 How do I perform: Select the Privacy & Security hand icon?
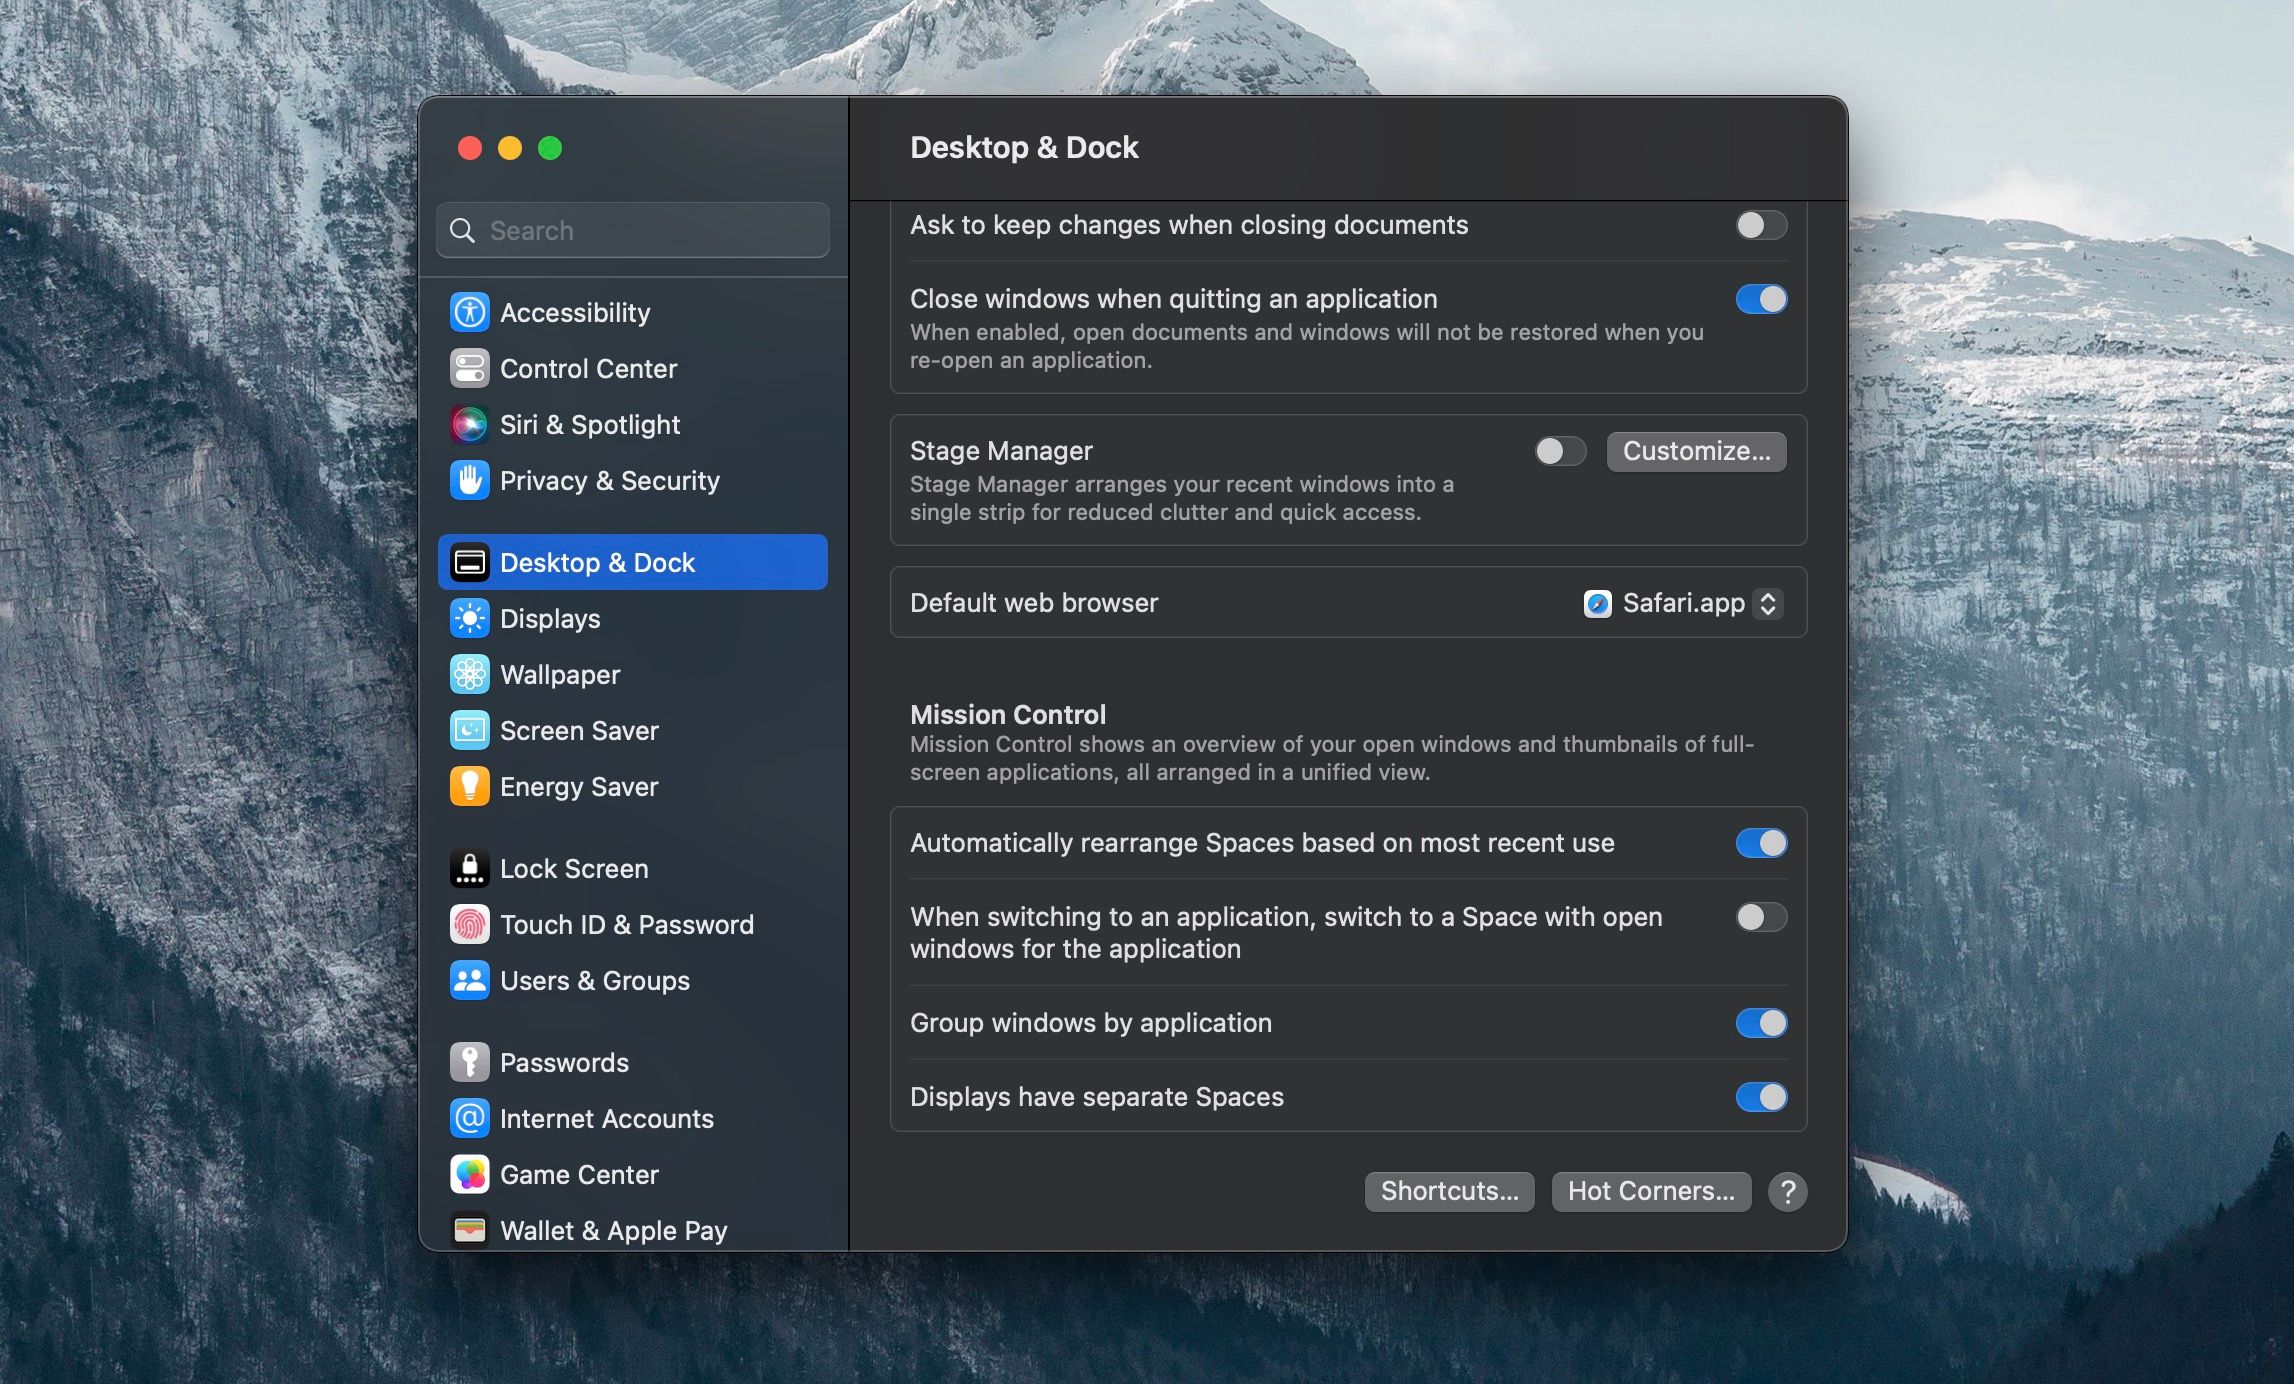(470, 480)
